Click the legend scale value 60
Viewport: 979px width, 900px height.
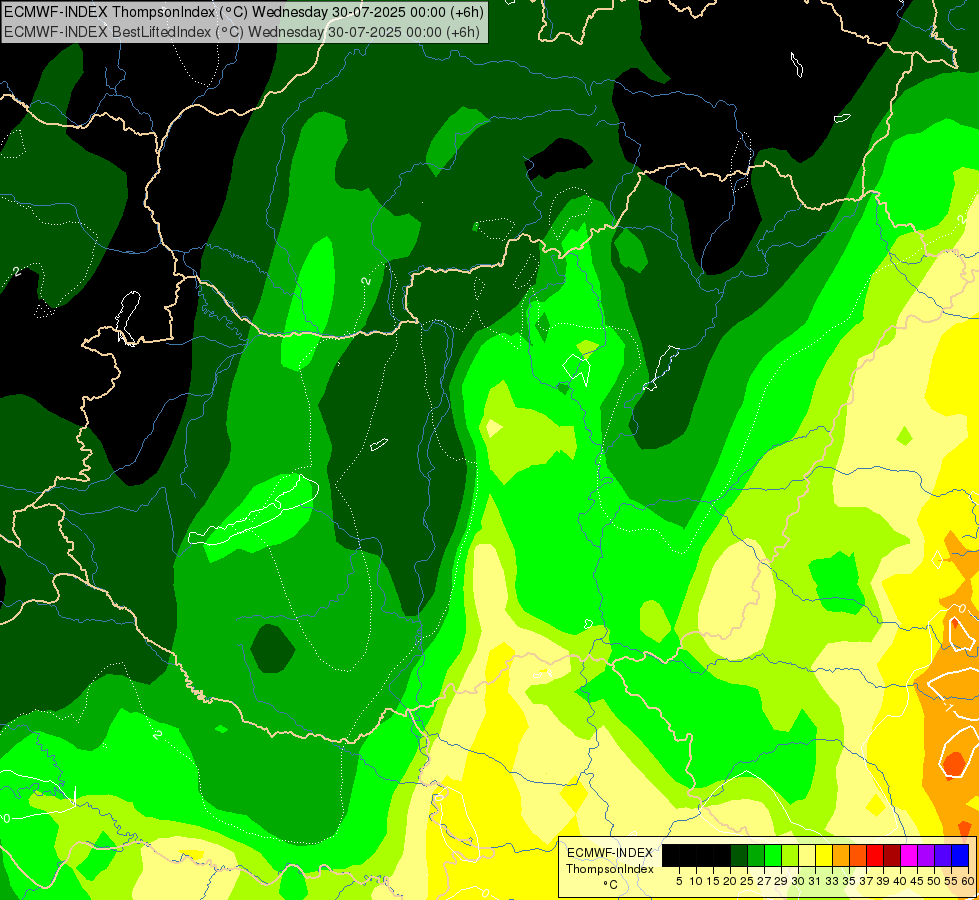tap(968, 881)
